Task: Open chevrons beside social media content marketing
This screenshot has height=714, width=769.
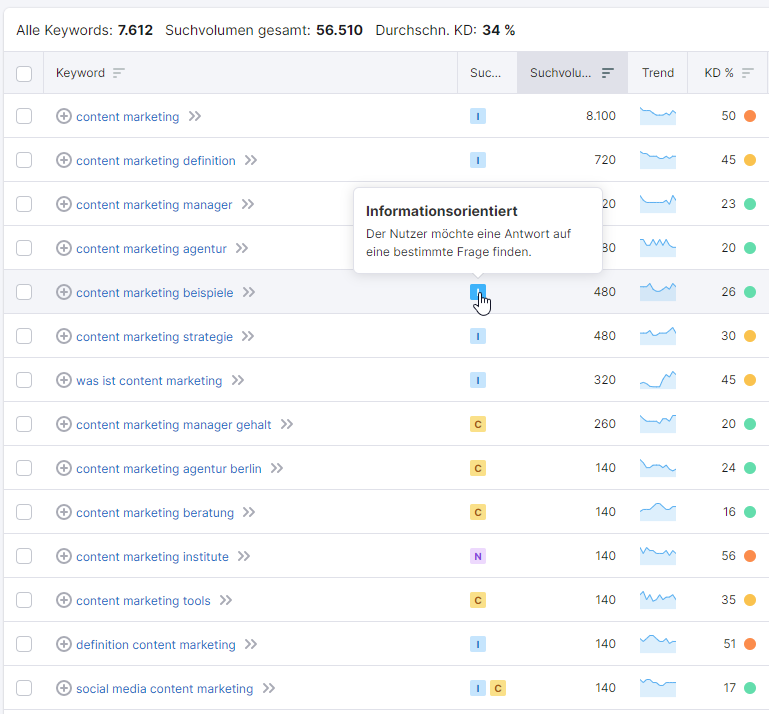Action: tap(269, 688)
